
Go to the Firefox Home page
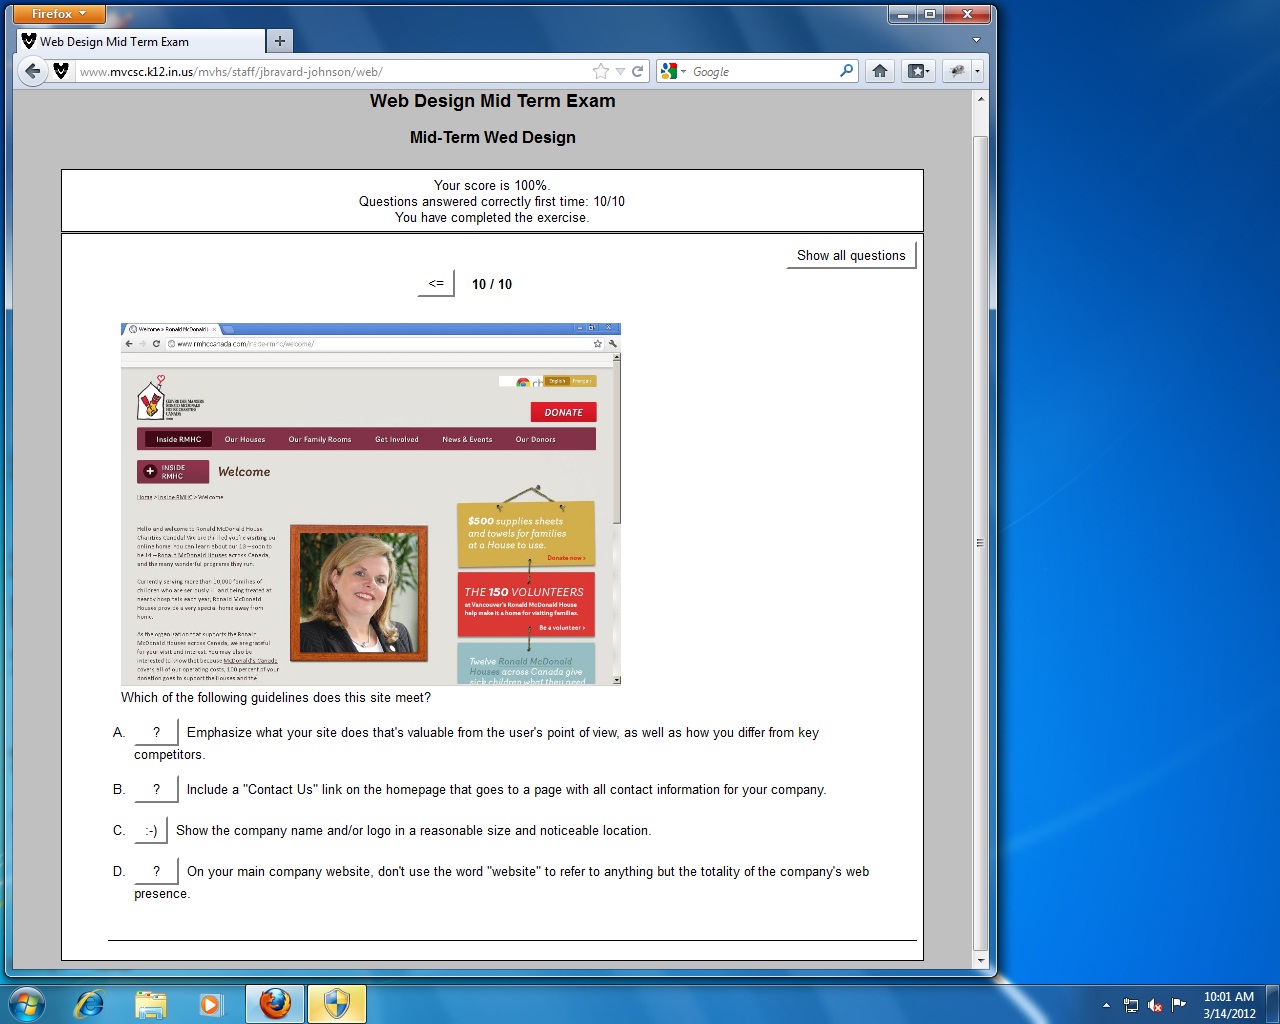pos(880,71)
